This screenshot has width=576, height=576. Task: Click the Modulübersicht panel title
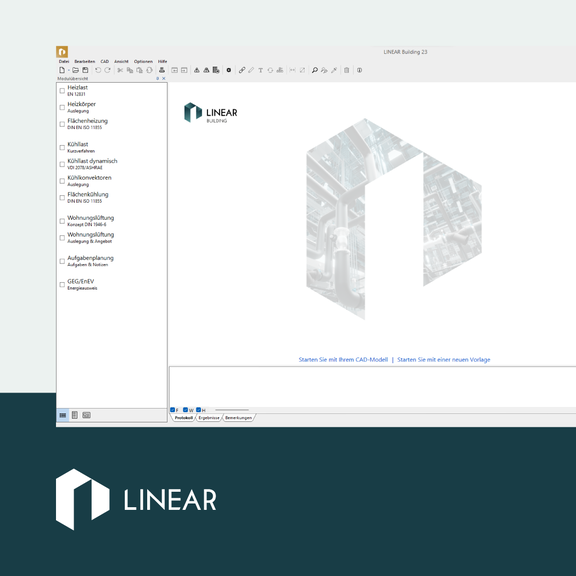coord(72,79)
